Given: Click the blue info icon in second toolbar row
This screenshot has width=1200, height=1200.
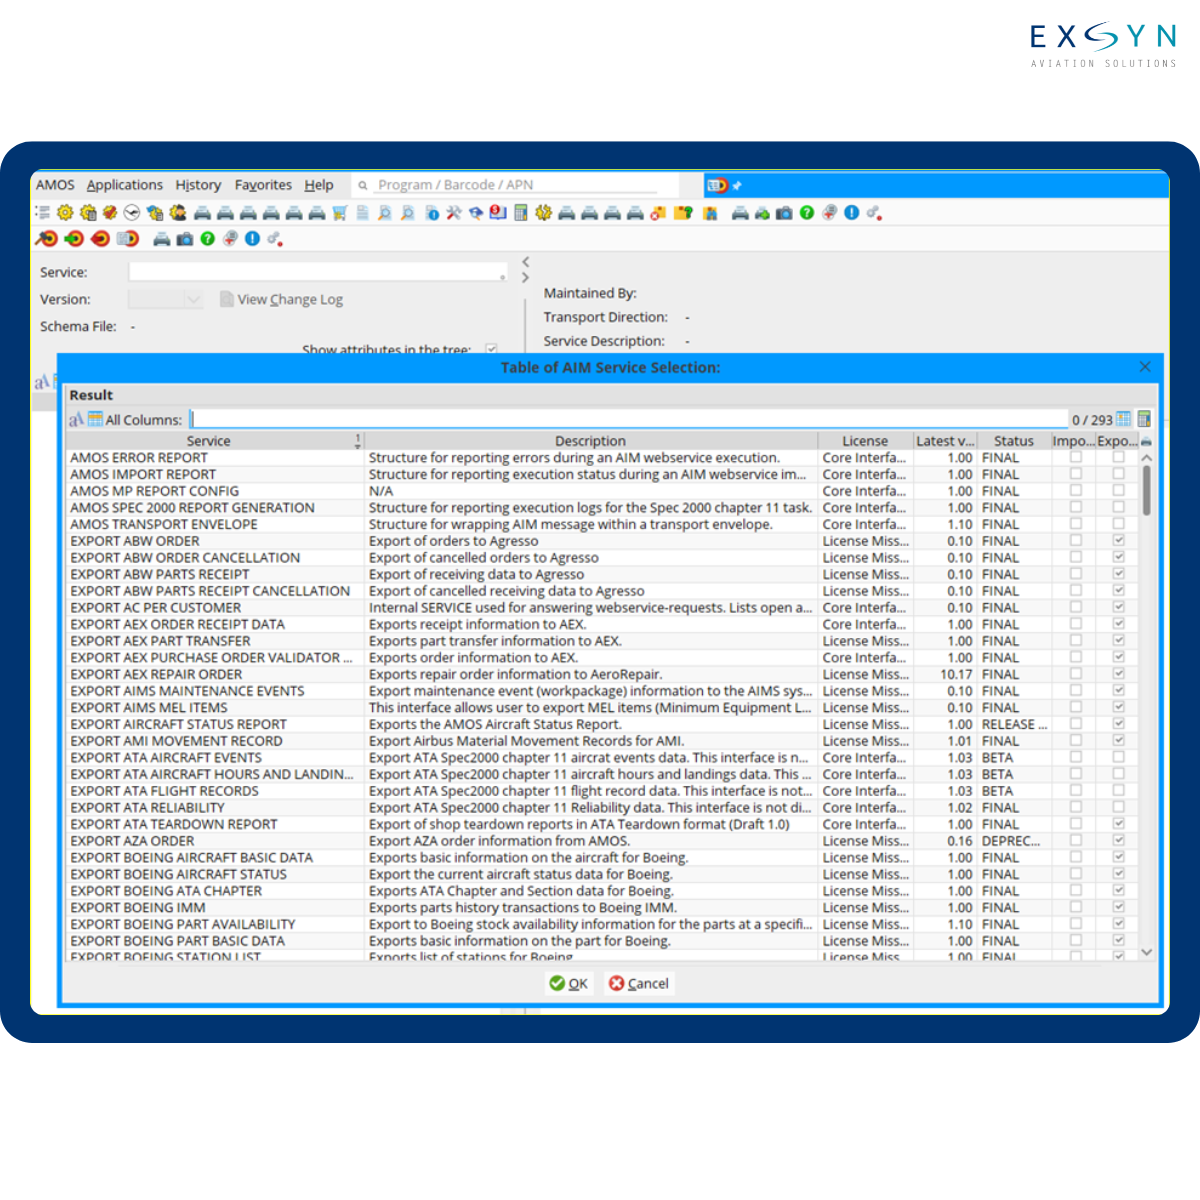Looking at the screenshot, I should (x=252, y=239).
